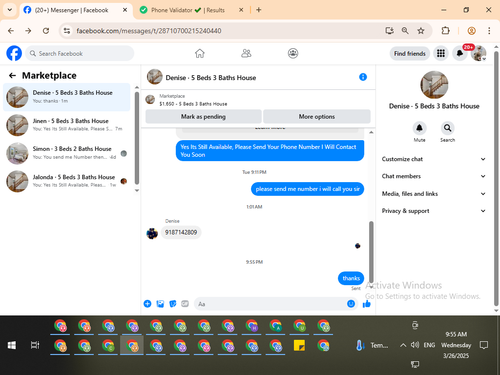500x375 pixels.
Task: Click the 'Yes Its Still Available' message bubble
Action: 270,151
